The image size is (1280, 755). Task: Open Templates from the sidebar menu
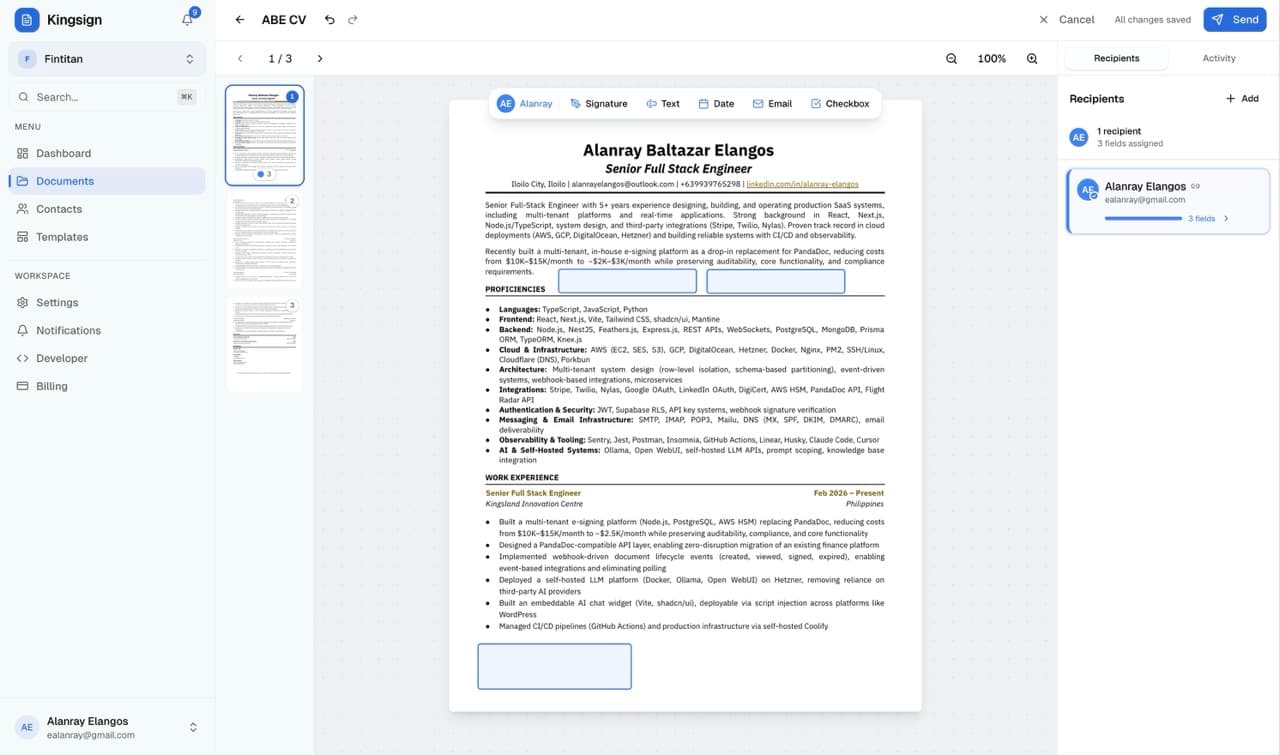coord(64,237)
